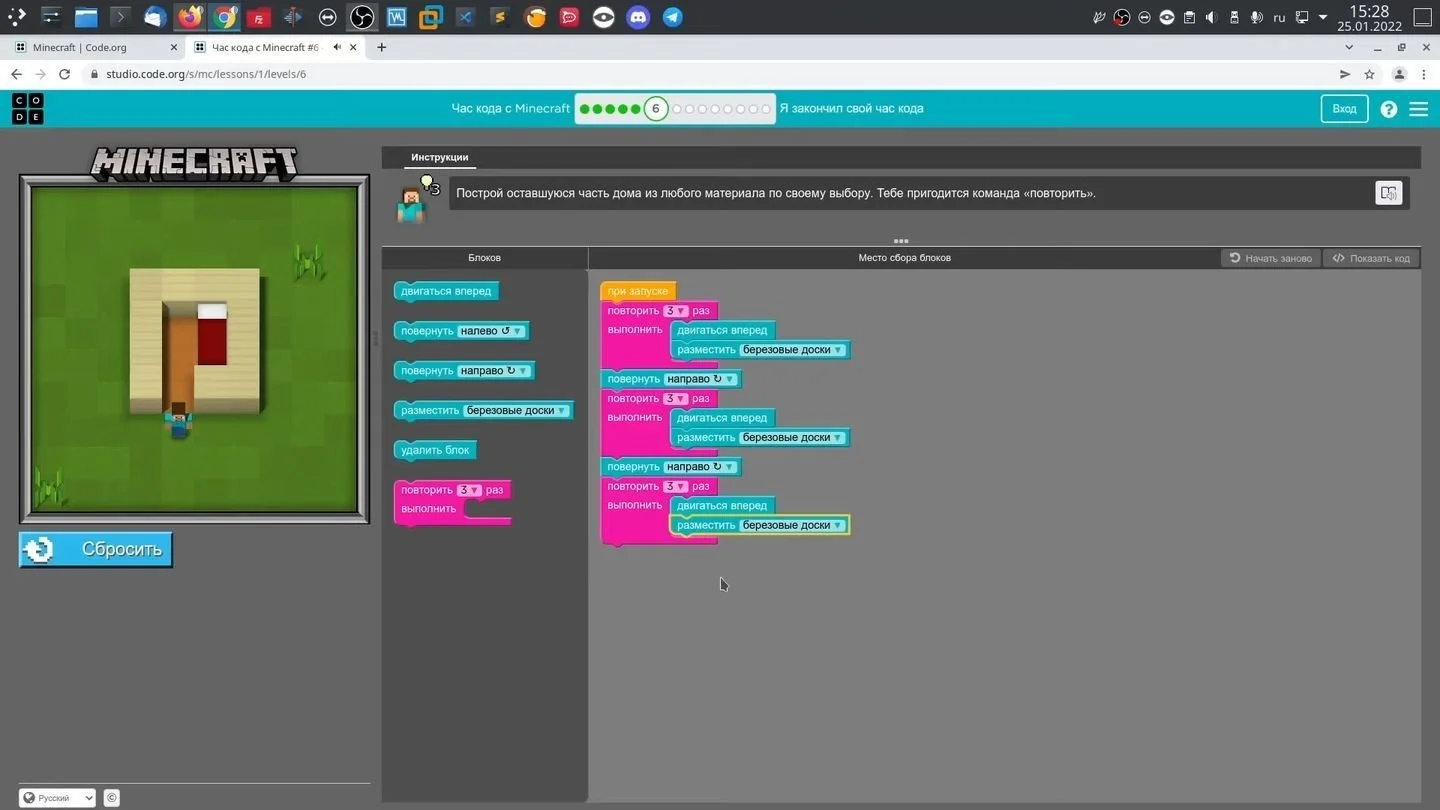Switch keyboard layout via the 'ru' indicator

tap(1279, 18)
